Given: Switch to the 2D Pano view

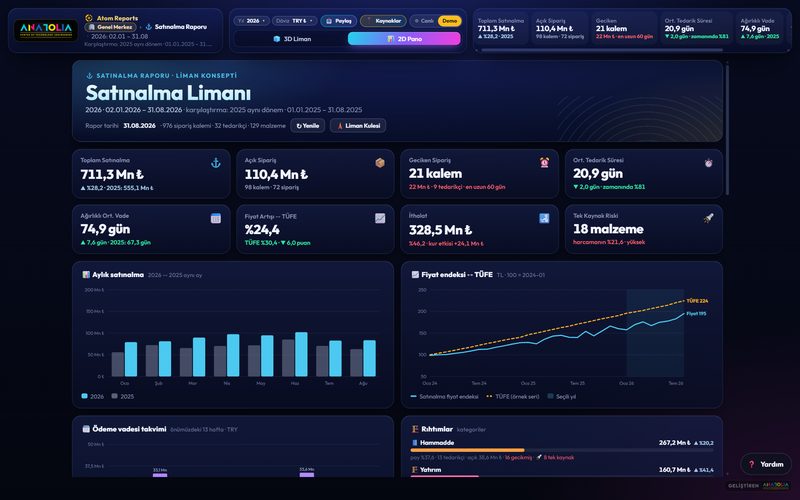Looking at the screenshot, I should (x=404, y=39).
